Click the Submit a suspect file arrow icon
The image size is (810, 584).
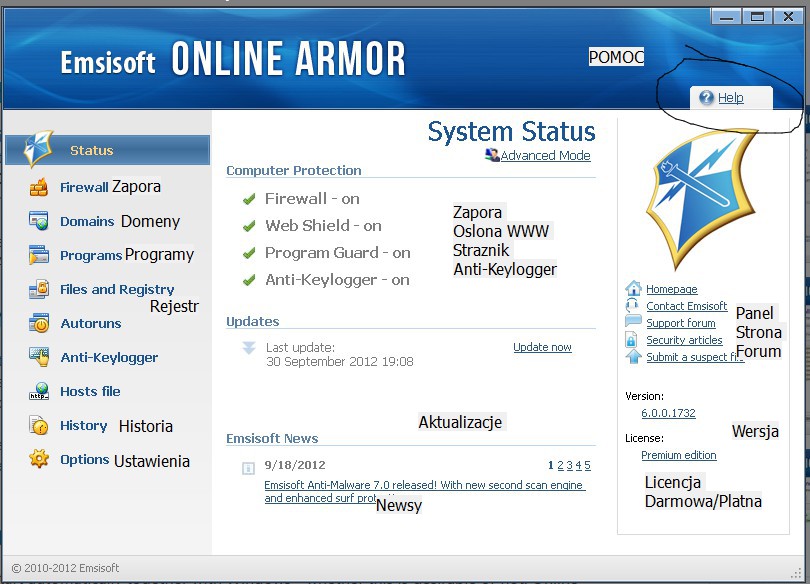click(633, 356)
